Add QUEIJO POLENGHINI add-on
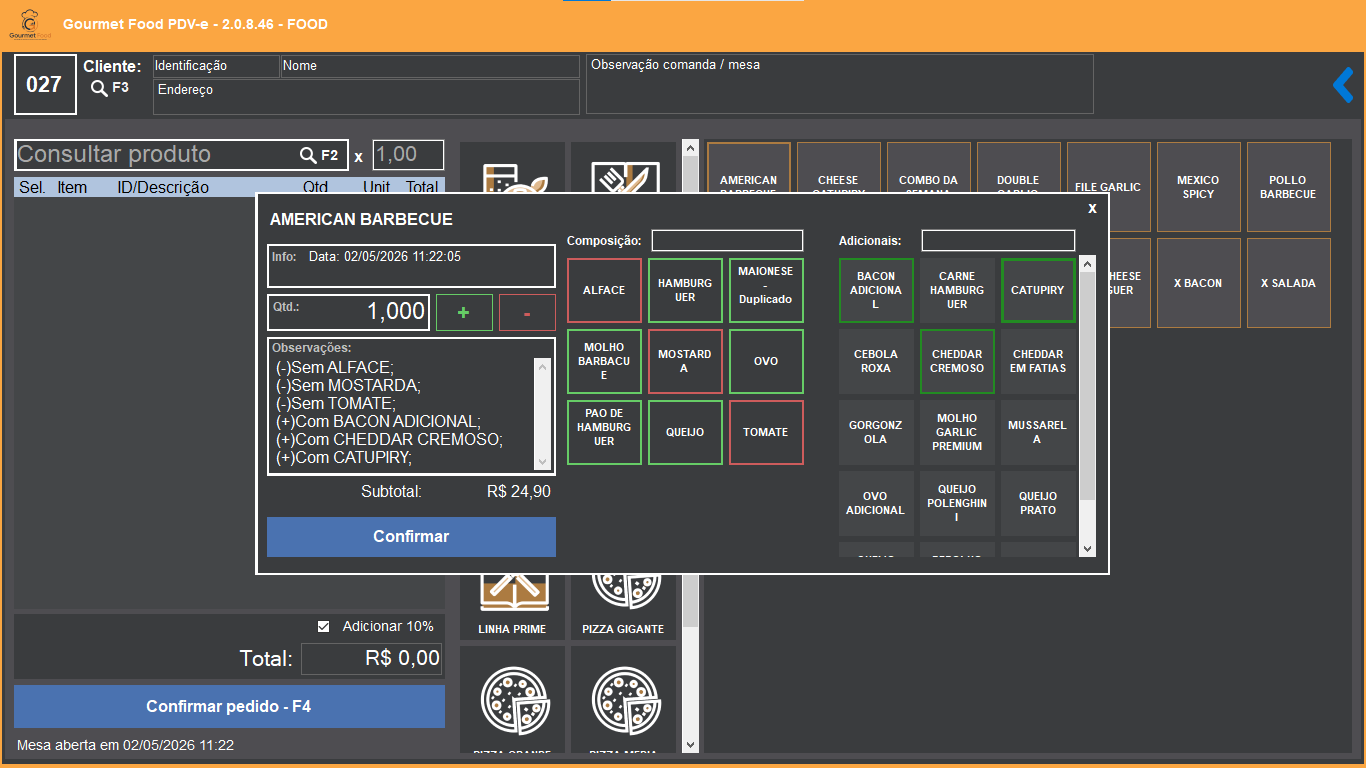The image size is (1366, 768). point(957,503)
